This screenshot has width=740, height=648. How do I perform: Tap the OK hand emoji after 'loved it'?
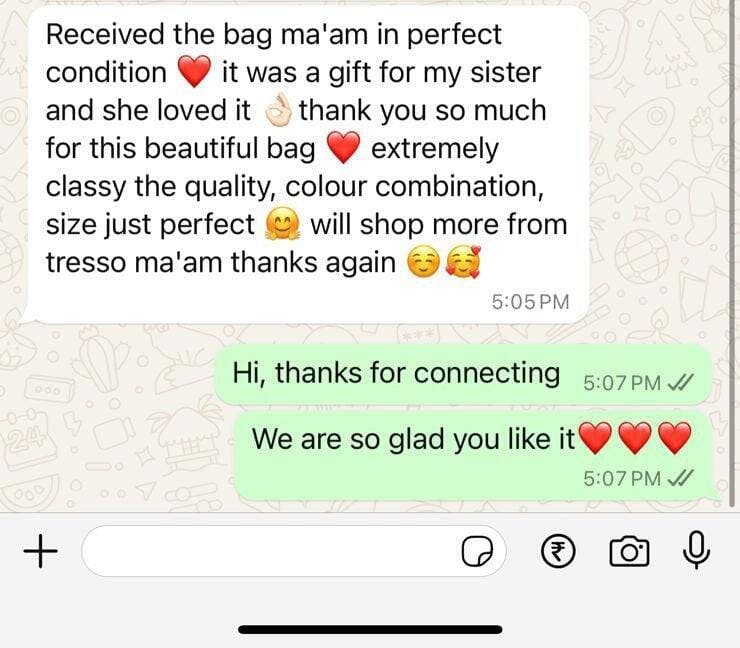point(278,110)
